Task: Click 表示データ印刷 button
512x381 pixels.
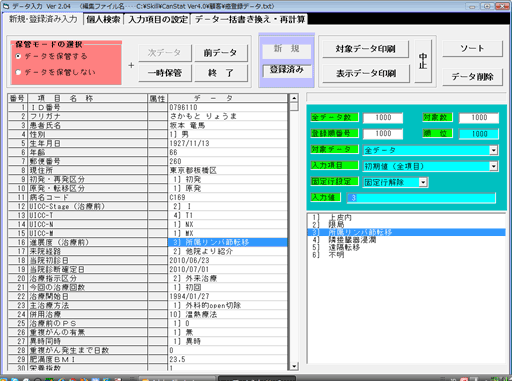Action: coord(366,73)
